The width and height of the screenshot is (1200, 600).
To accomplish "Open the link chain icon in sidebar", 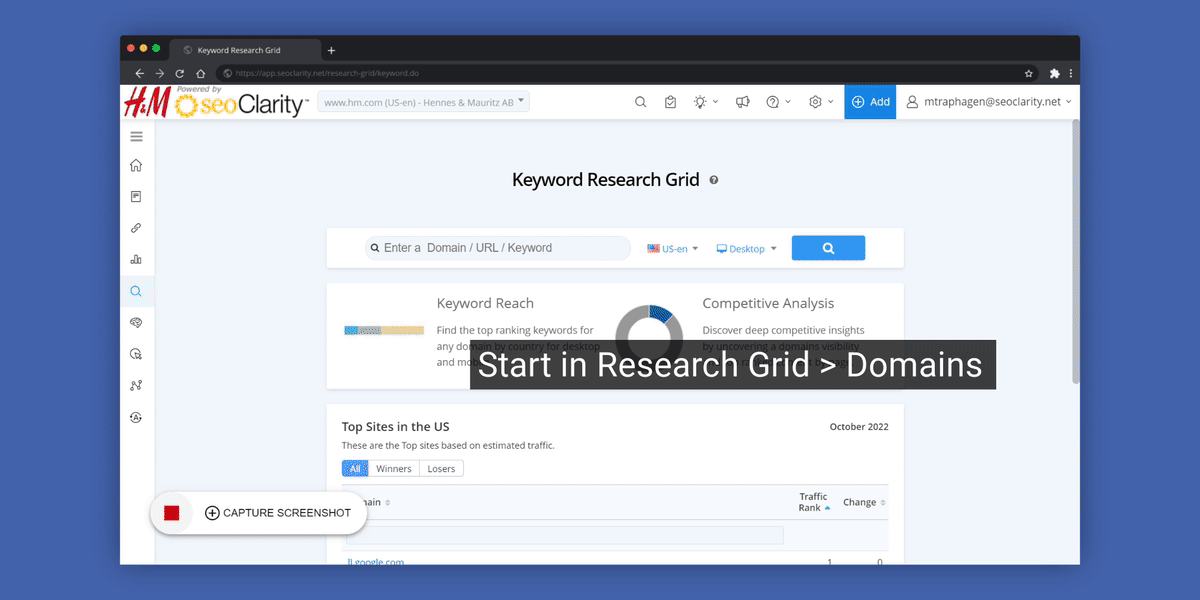I will point(137,228).
